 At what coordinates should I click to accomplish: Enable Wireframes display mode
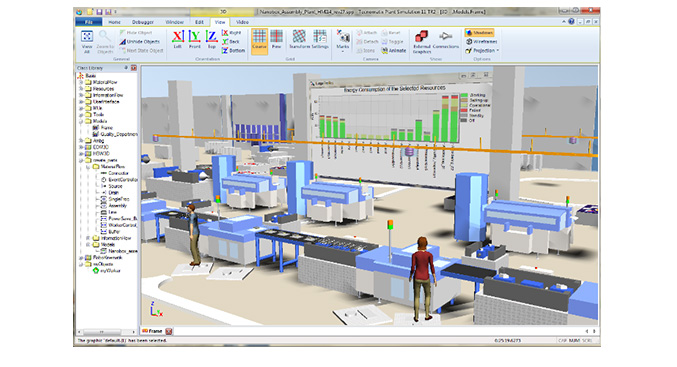481,41
